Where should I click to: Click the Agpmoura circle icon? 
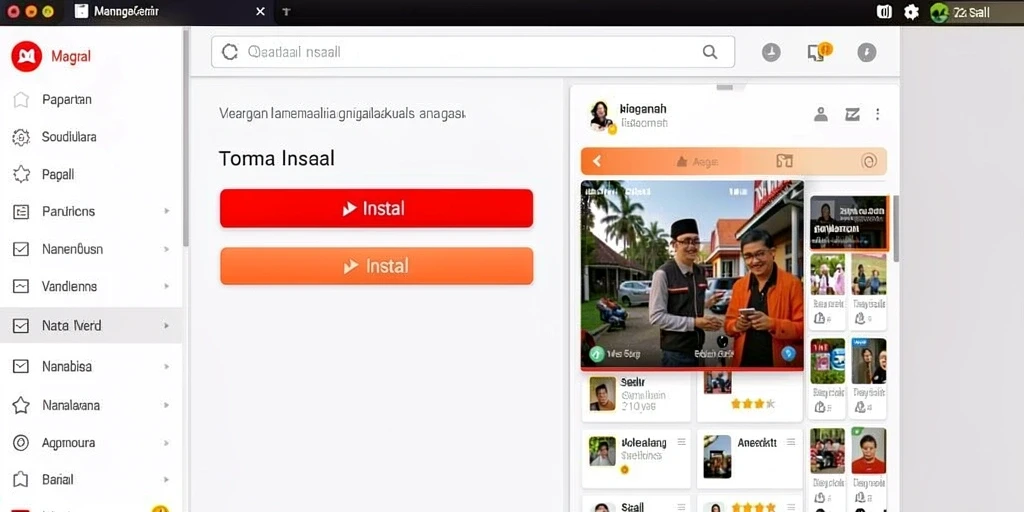(x=21, y=443)
